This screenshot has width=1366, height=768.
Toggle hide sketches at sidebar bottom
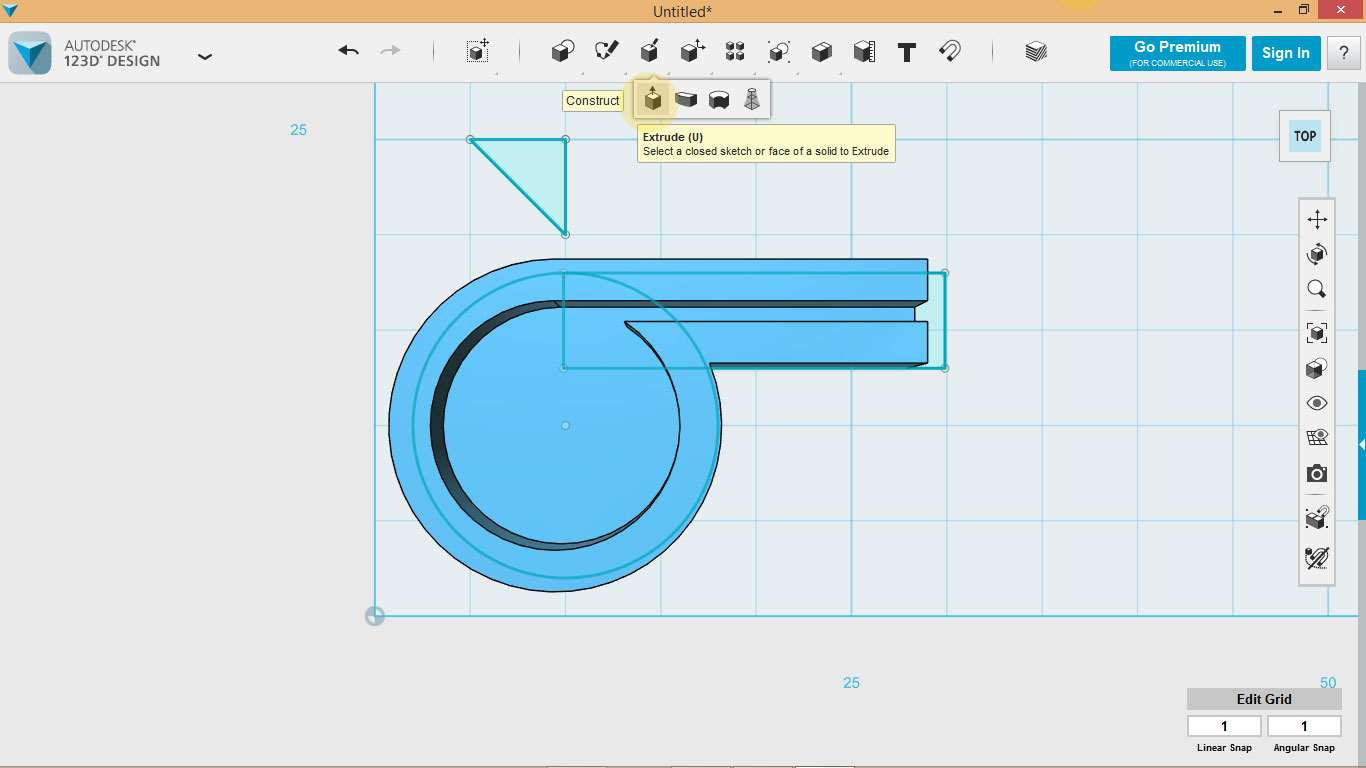click(x=1316, y=558)
